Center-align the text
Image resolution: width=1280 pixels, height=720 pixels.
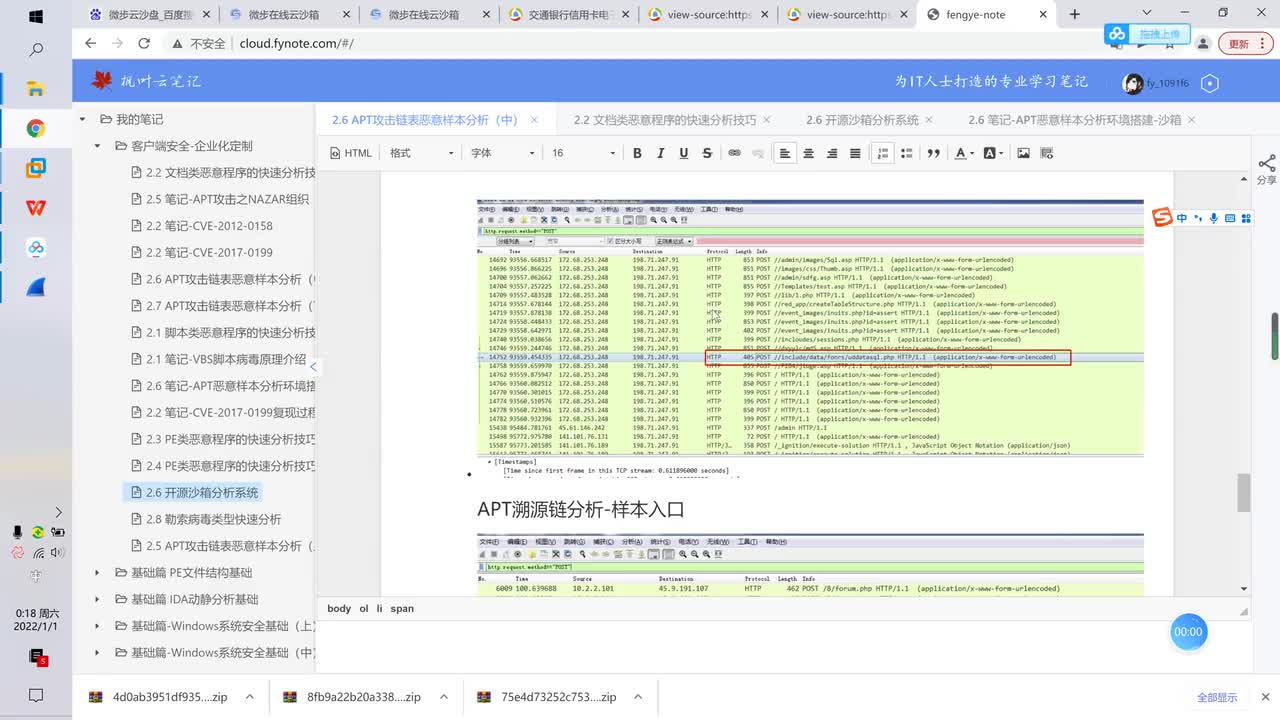click(x=808, y=153)
